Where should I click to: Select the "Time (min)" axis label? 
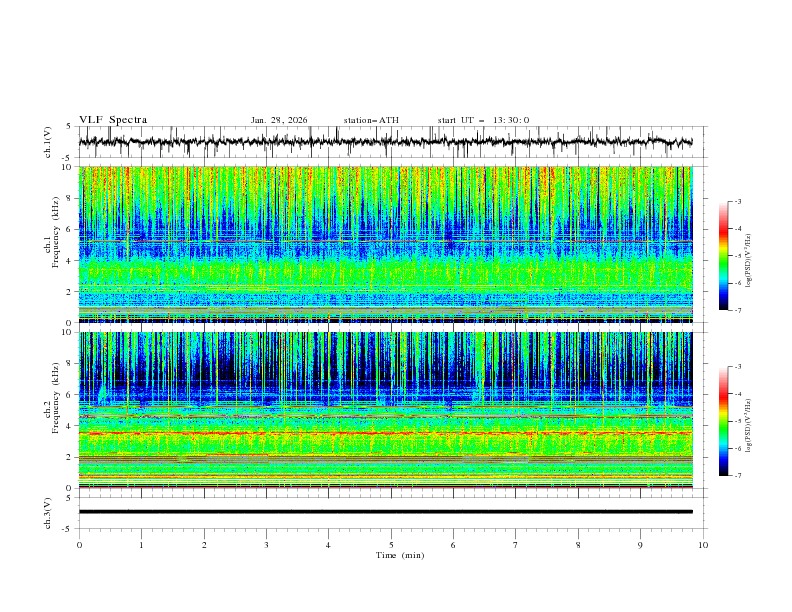click(400, 555)
